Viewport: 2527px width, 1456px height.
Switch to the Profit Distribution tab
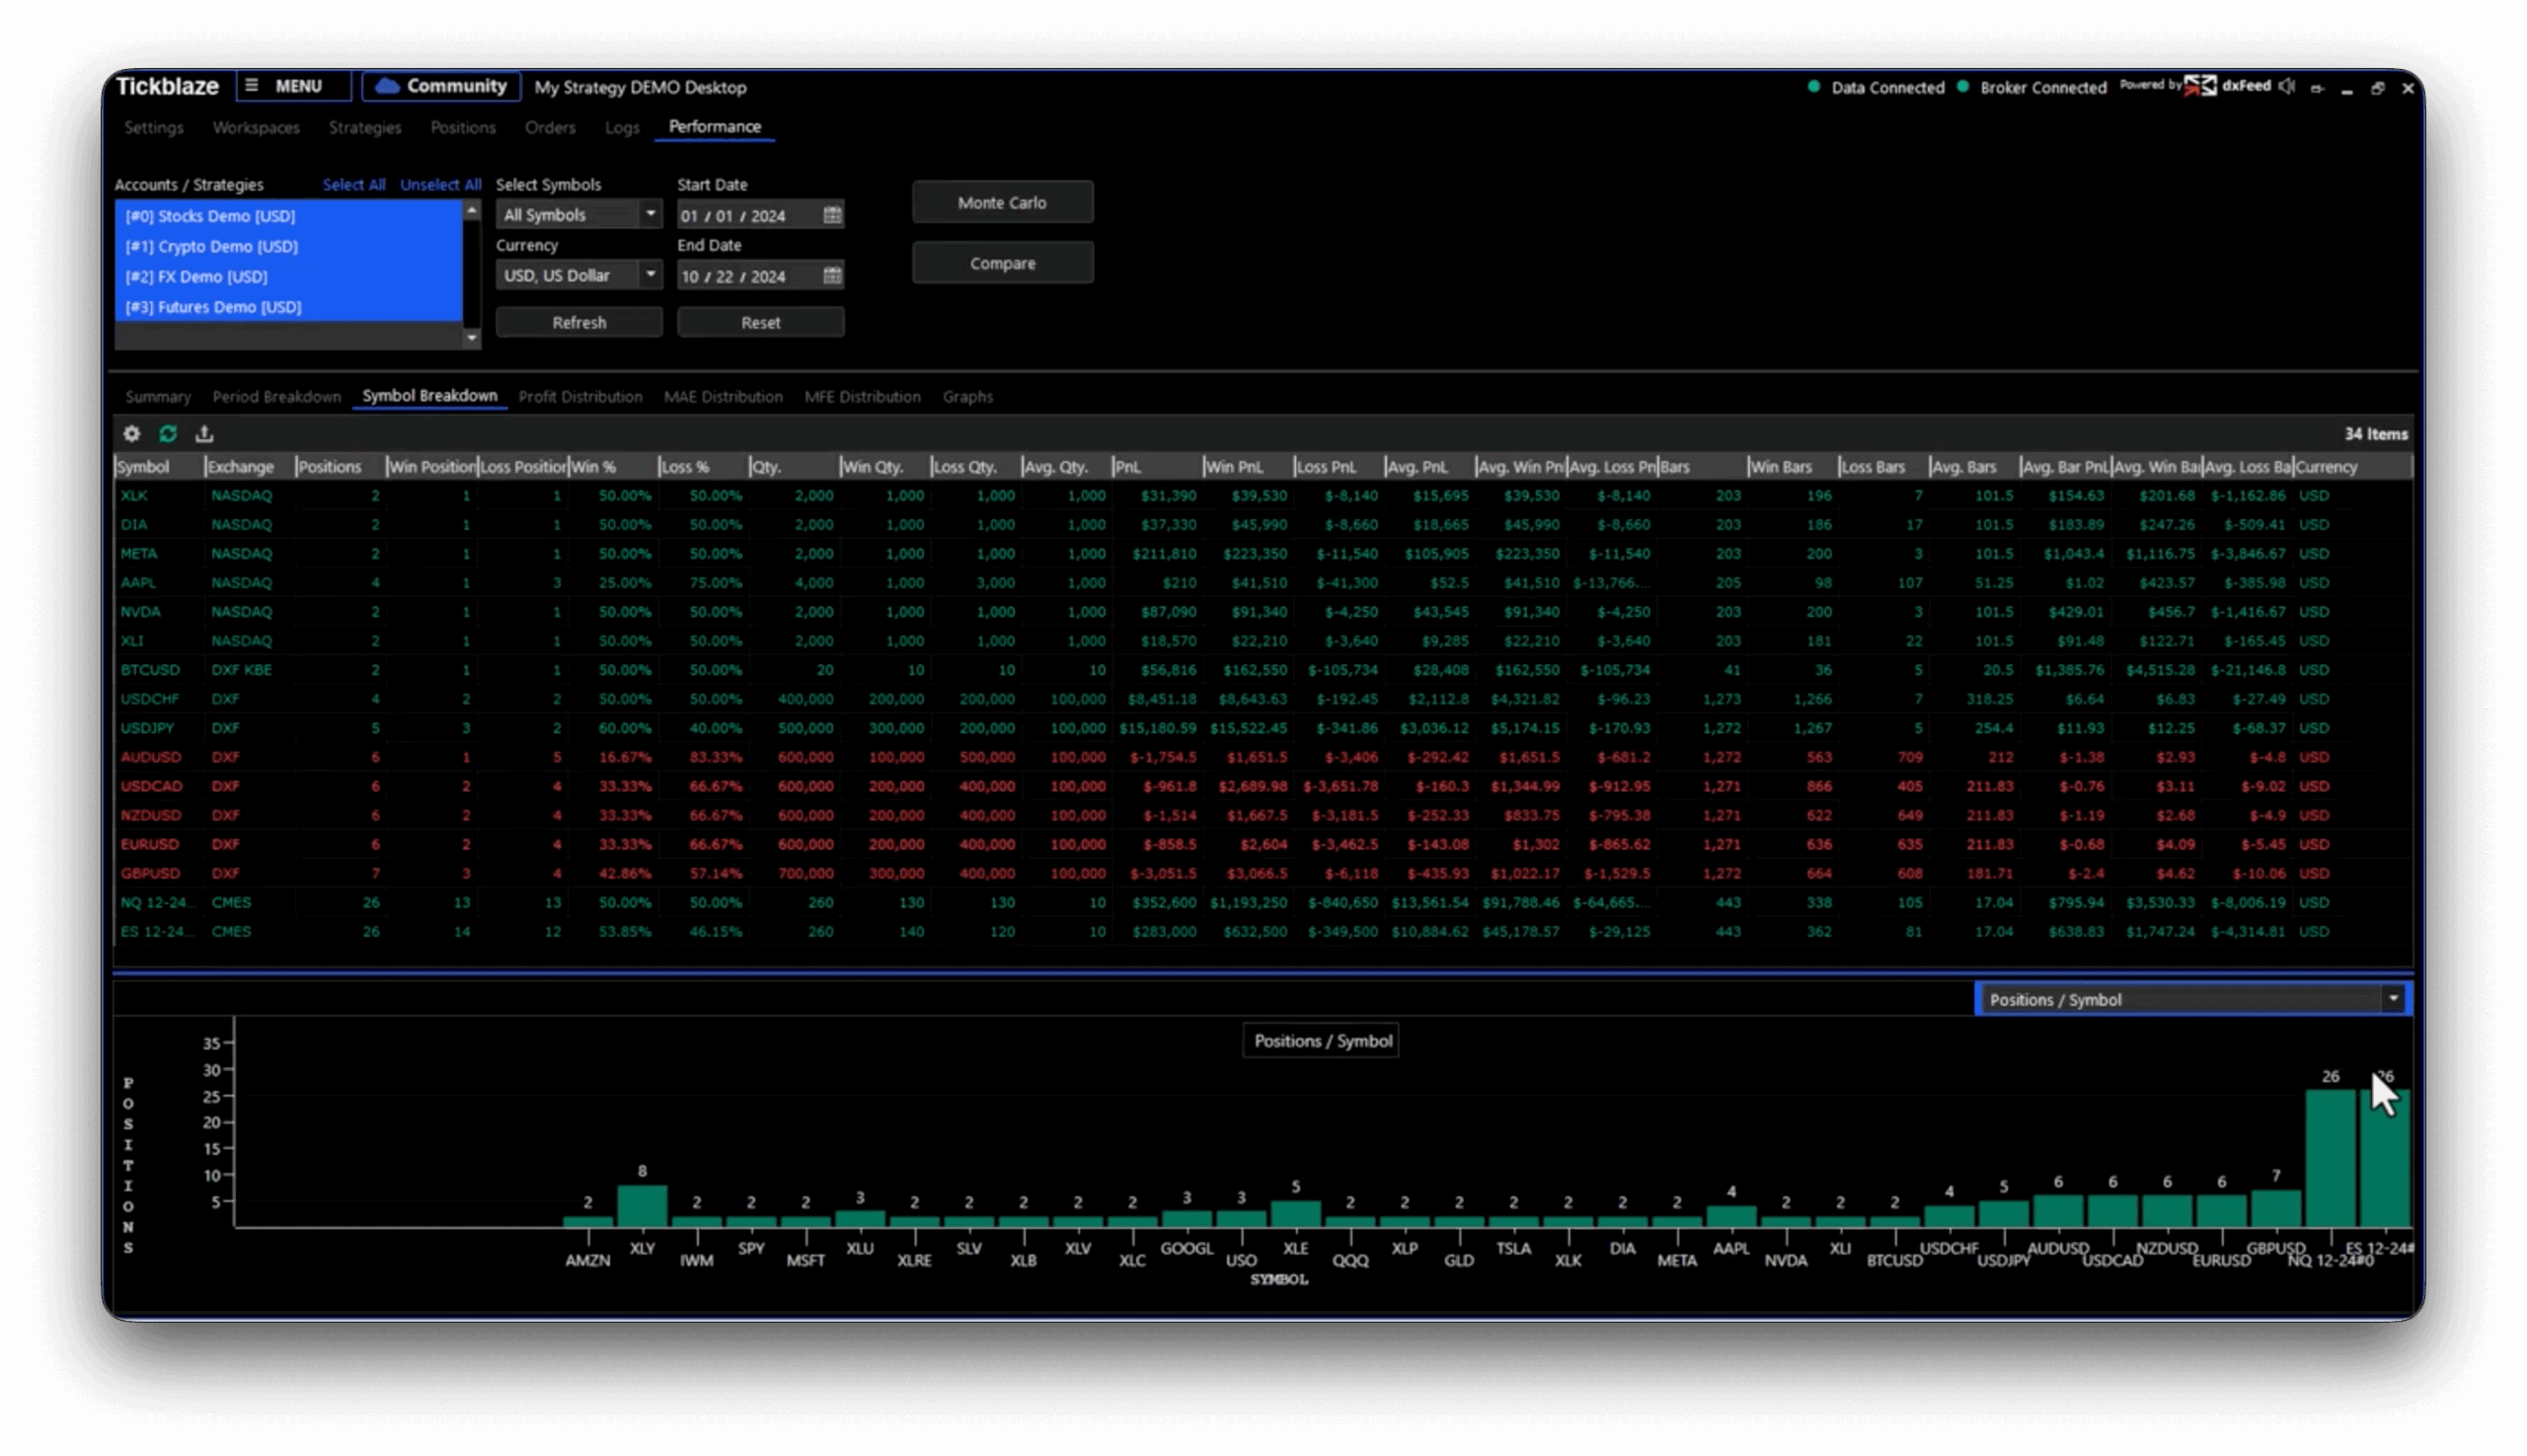(x=580, y=397)
